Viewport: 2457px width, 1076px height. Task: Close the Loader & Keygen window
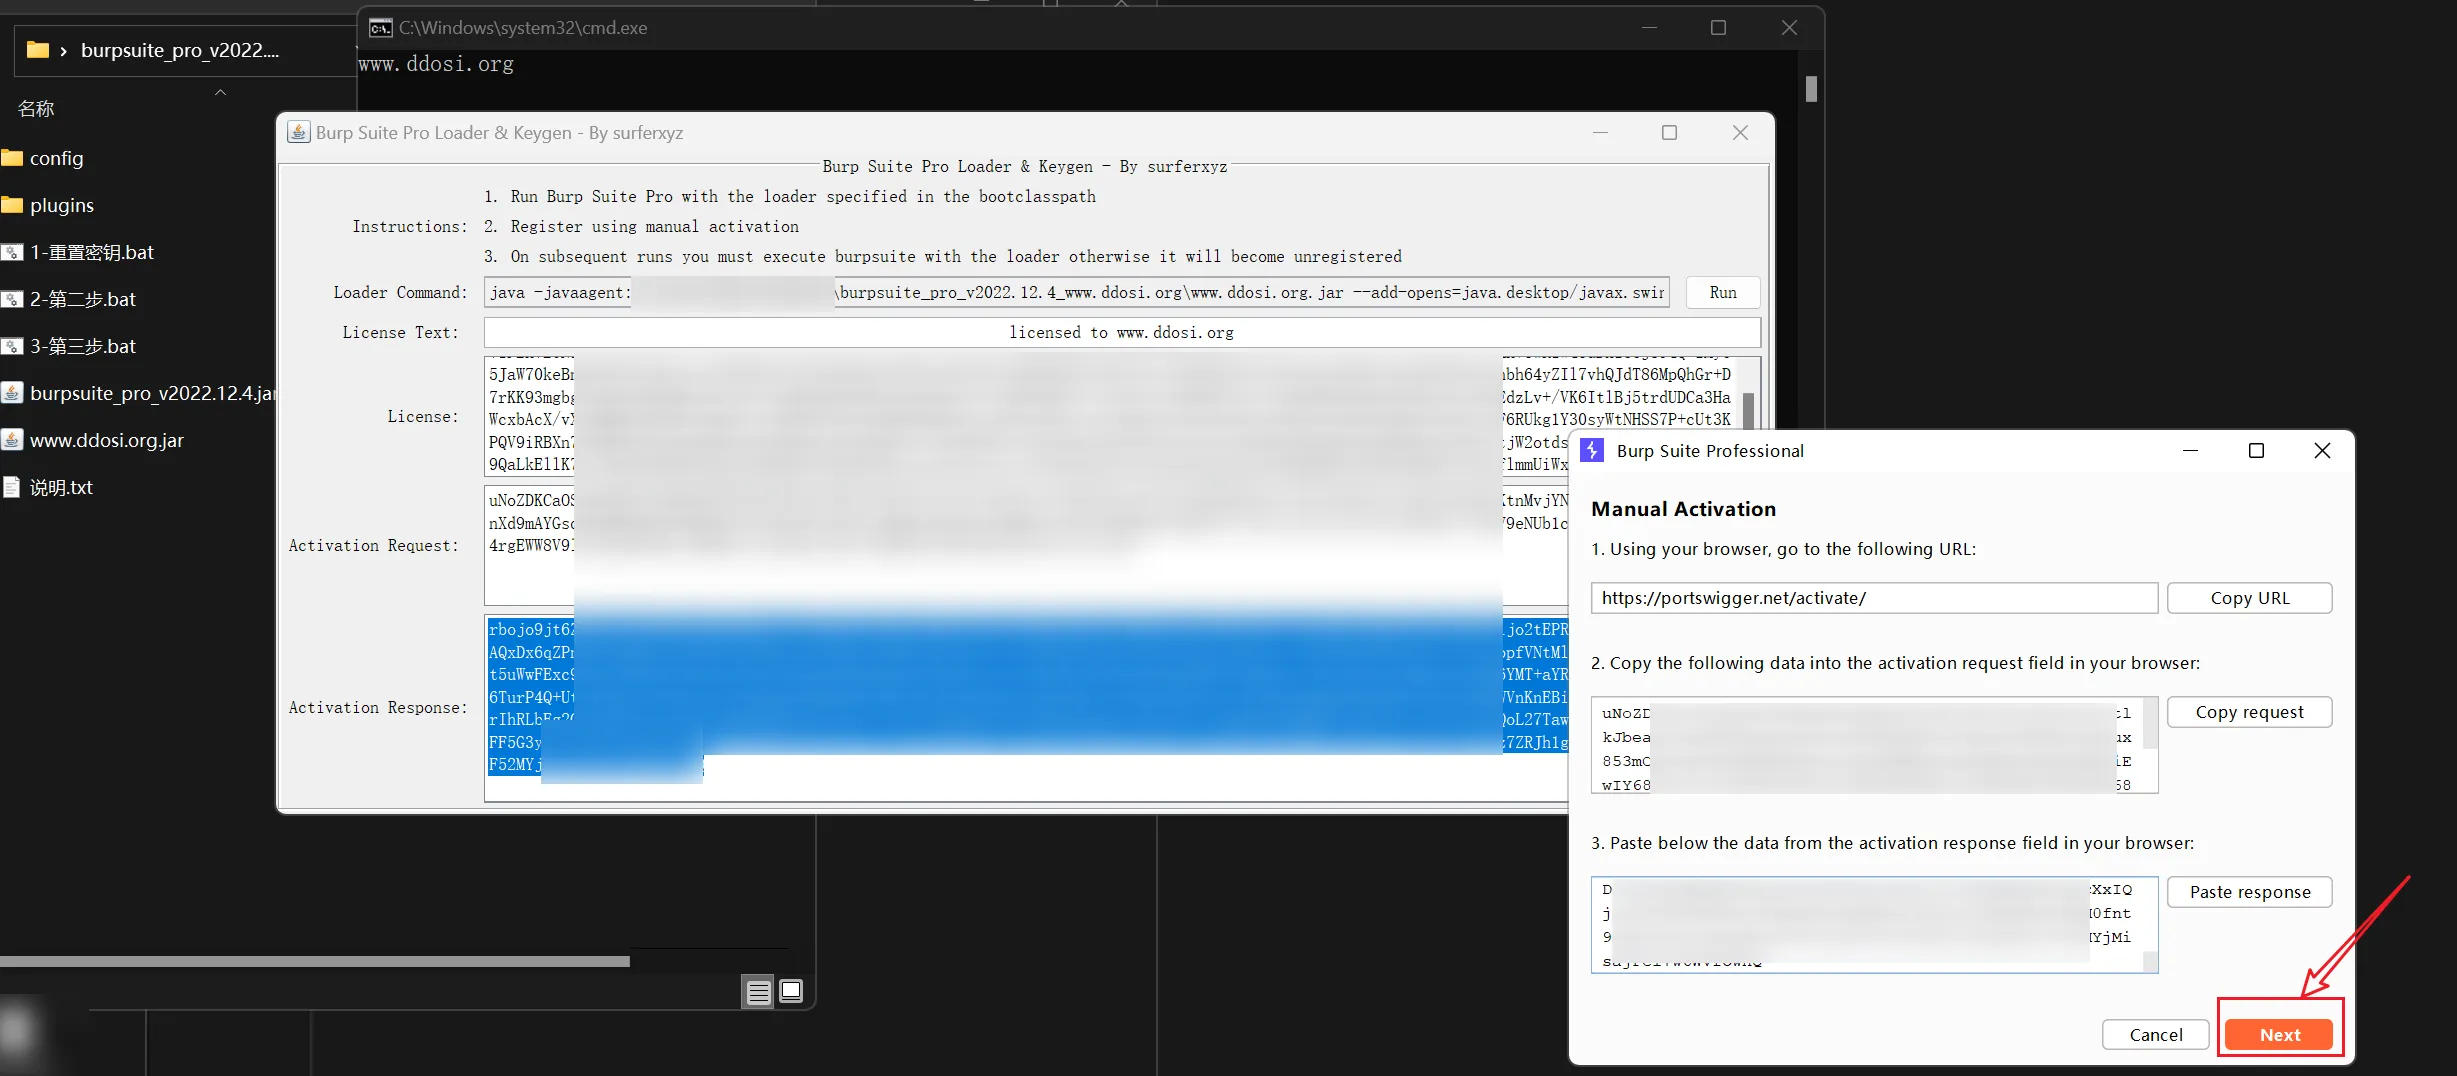coord(1740,132)
